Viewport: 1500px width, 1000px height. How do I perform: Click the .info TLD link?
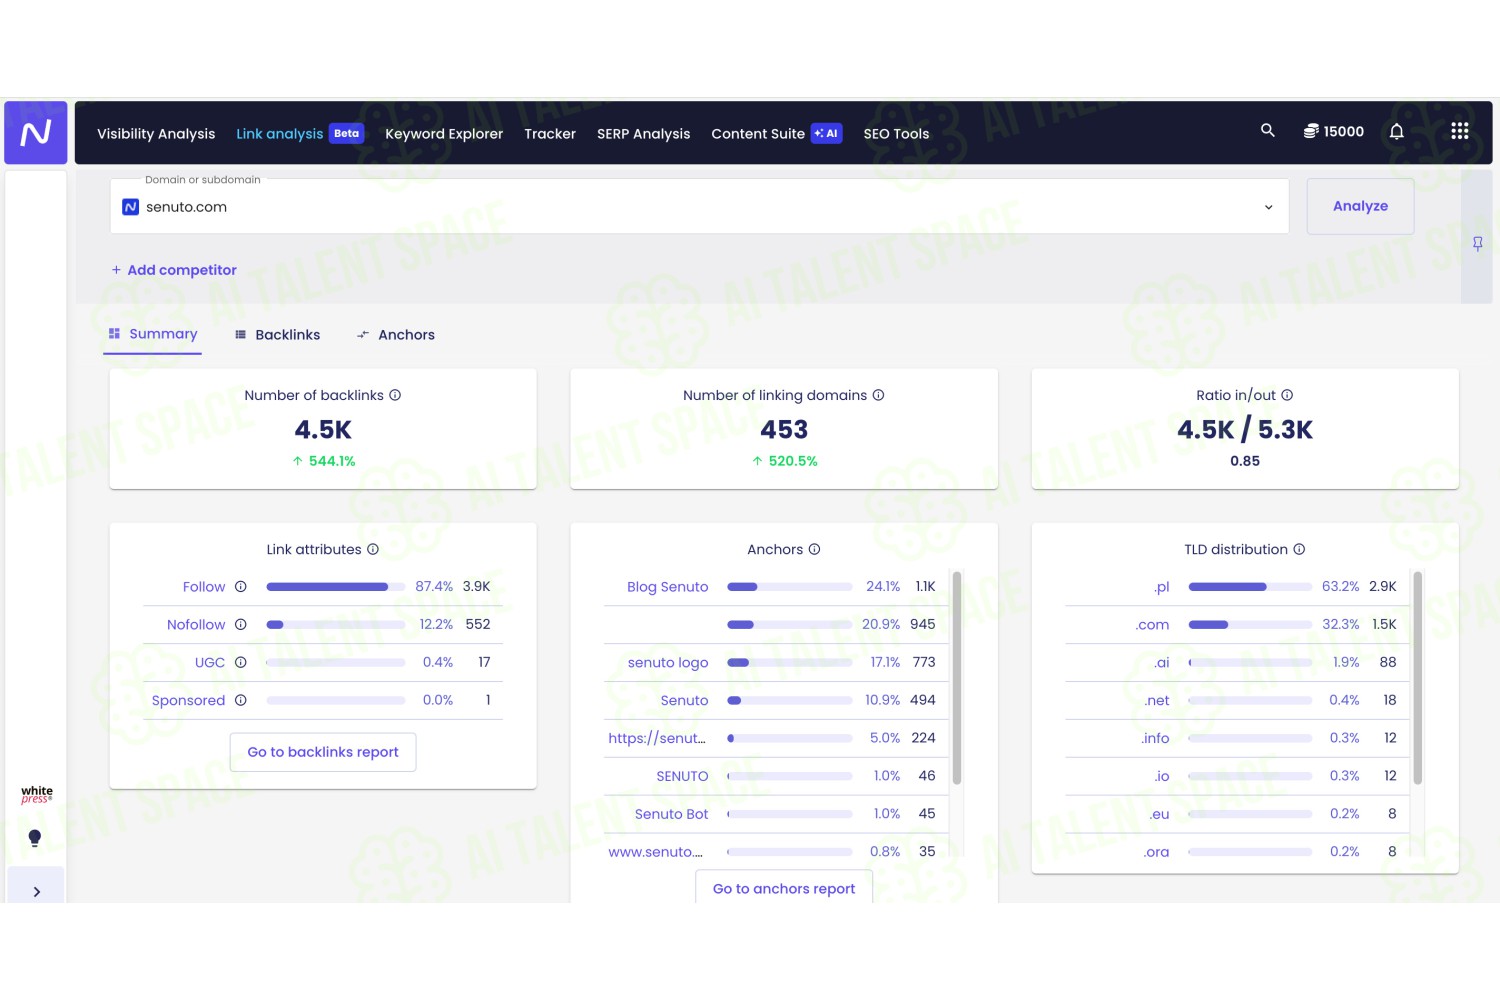1155,738
